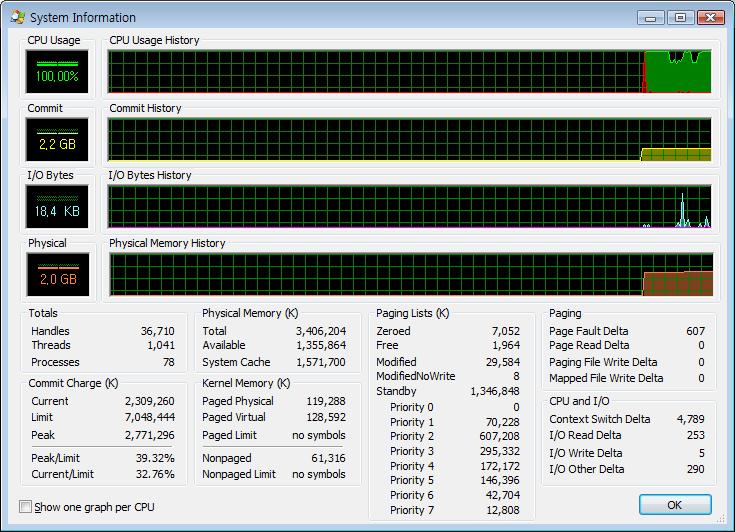This screenshot has width=735, height=532.
Task: Select Commit Charge Current value 2,309,260
Action: point(150,401)
